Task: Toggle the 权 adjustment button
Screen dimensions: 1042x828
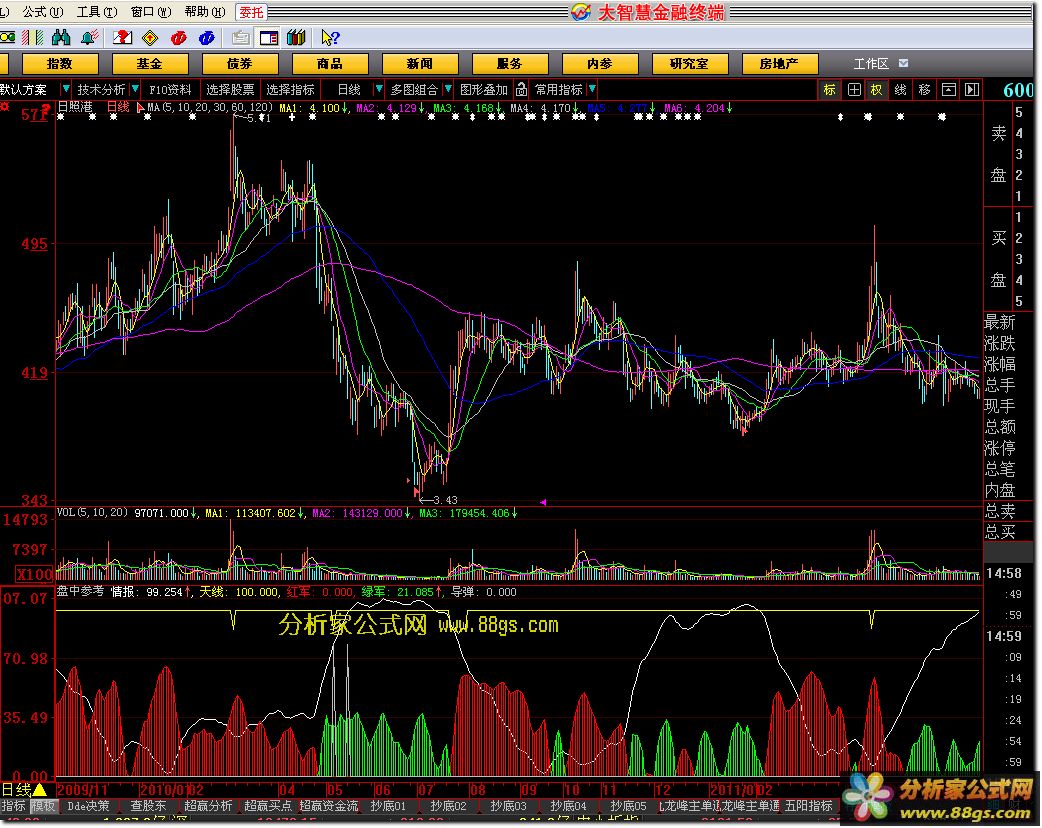Action: tap(877, 90)
